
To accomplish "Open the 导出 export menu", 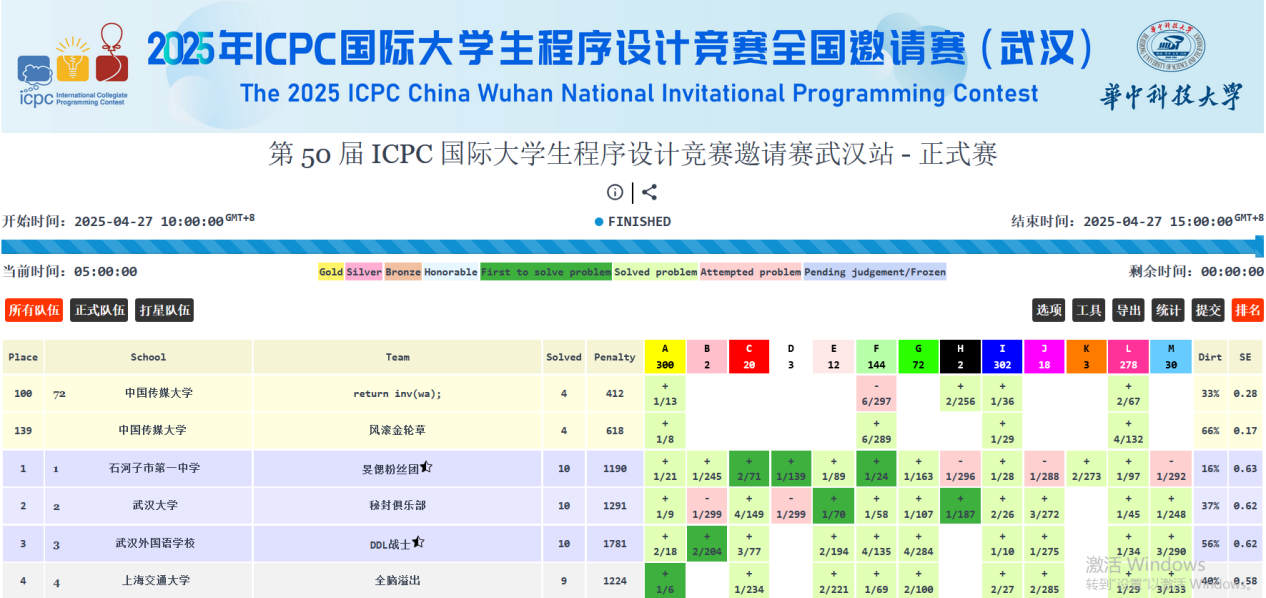I will pyautogui.click(x=1128, y=310).
